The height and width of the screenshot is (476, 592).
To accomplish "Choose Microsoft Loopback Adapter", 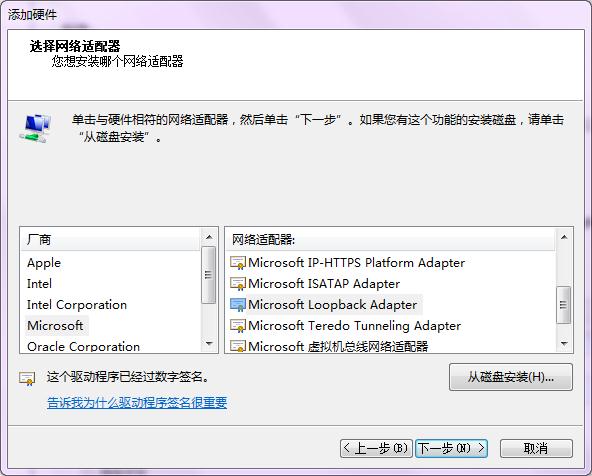I will click(x=333, y=305).
